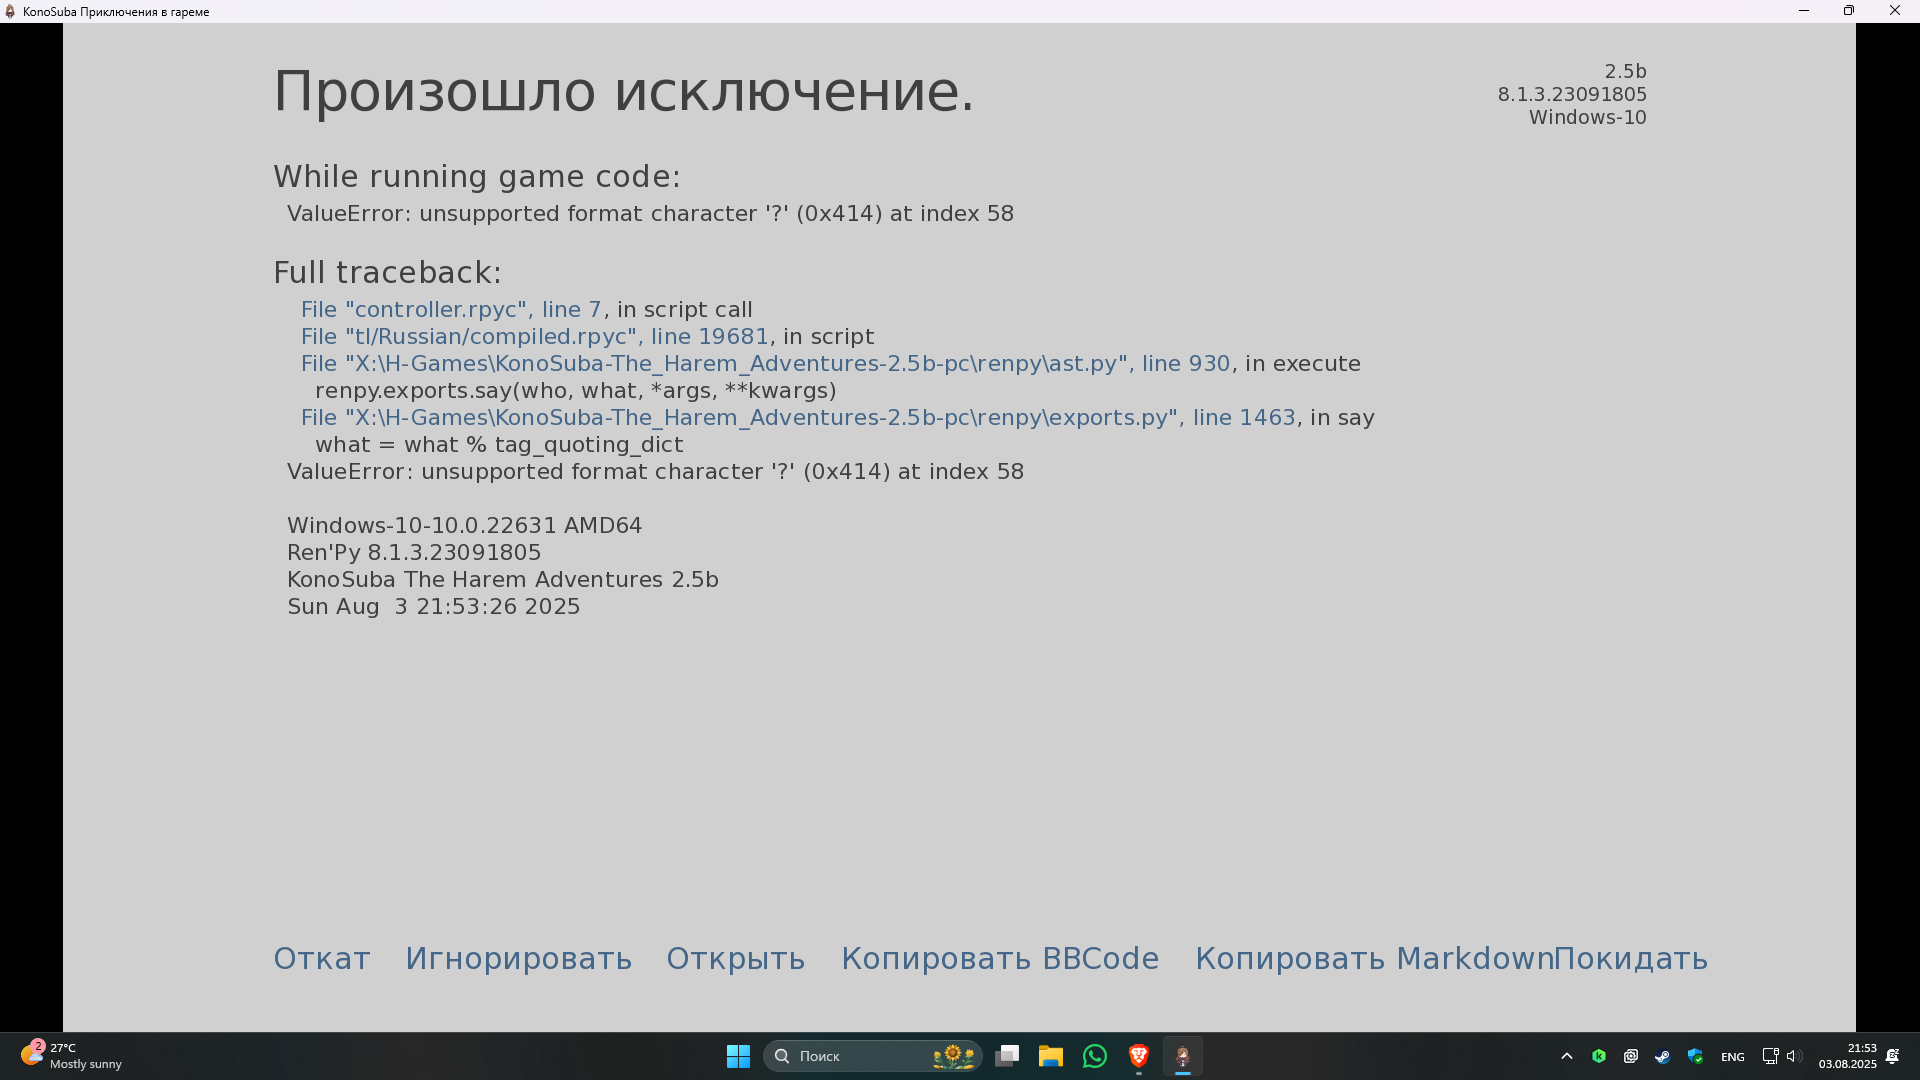Expand the hidden system tray icons chevron
1920x1080 pixels.
[x=1567, y=1056]
